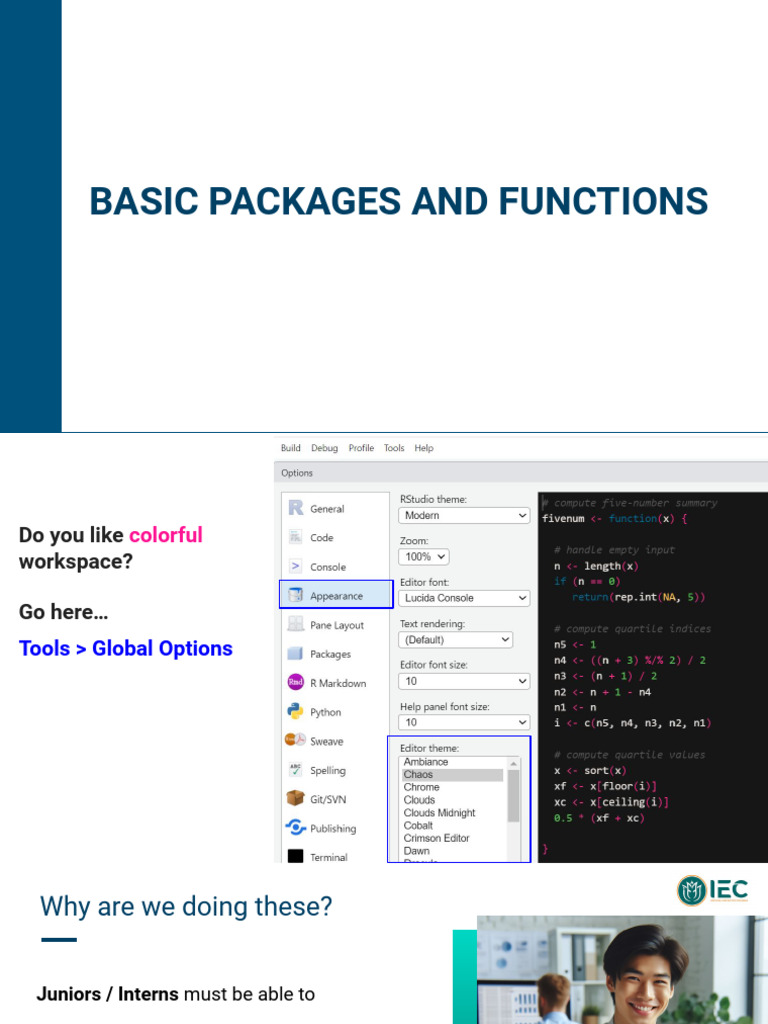The width and height of the screenshot is (768, 1024).
Task: Open the Help menu
Action: pyautogui.click(x=424, y=448)
